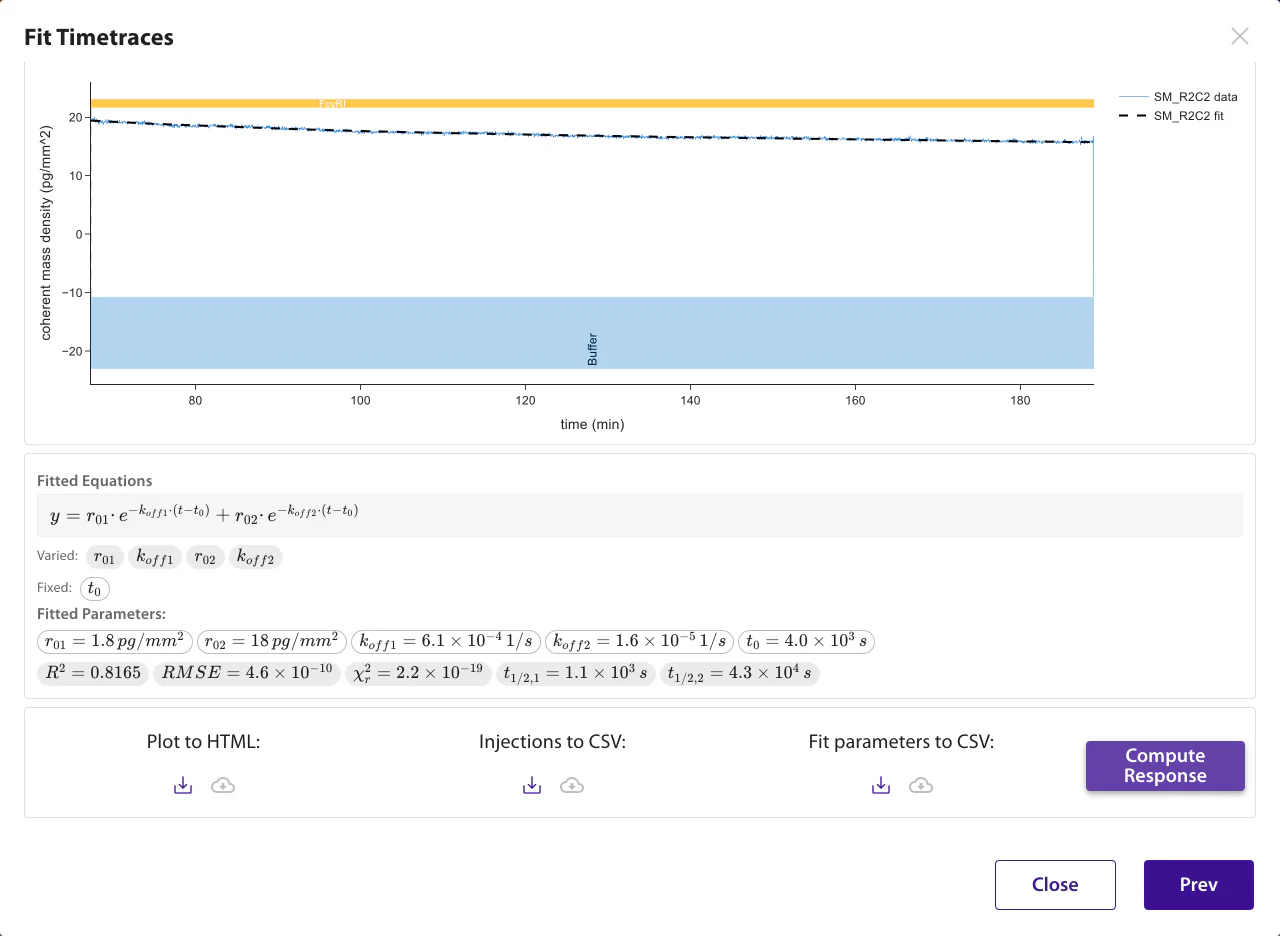Select the RMSE = 4.6 × 10⁻¹⁰ statistic

click(x=247, y=673)
